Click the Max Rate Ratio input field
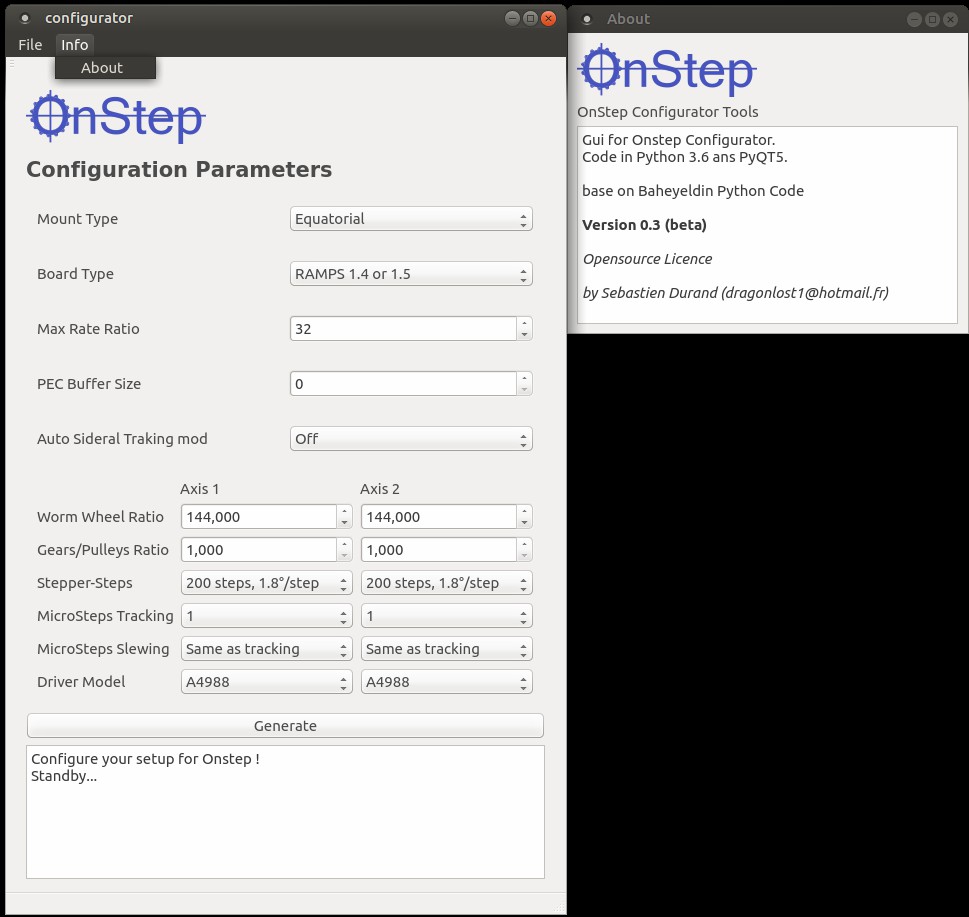Screen dimensions: 969x917 403,329
